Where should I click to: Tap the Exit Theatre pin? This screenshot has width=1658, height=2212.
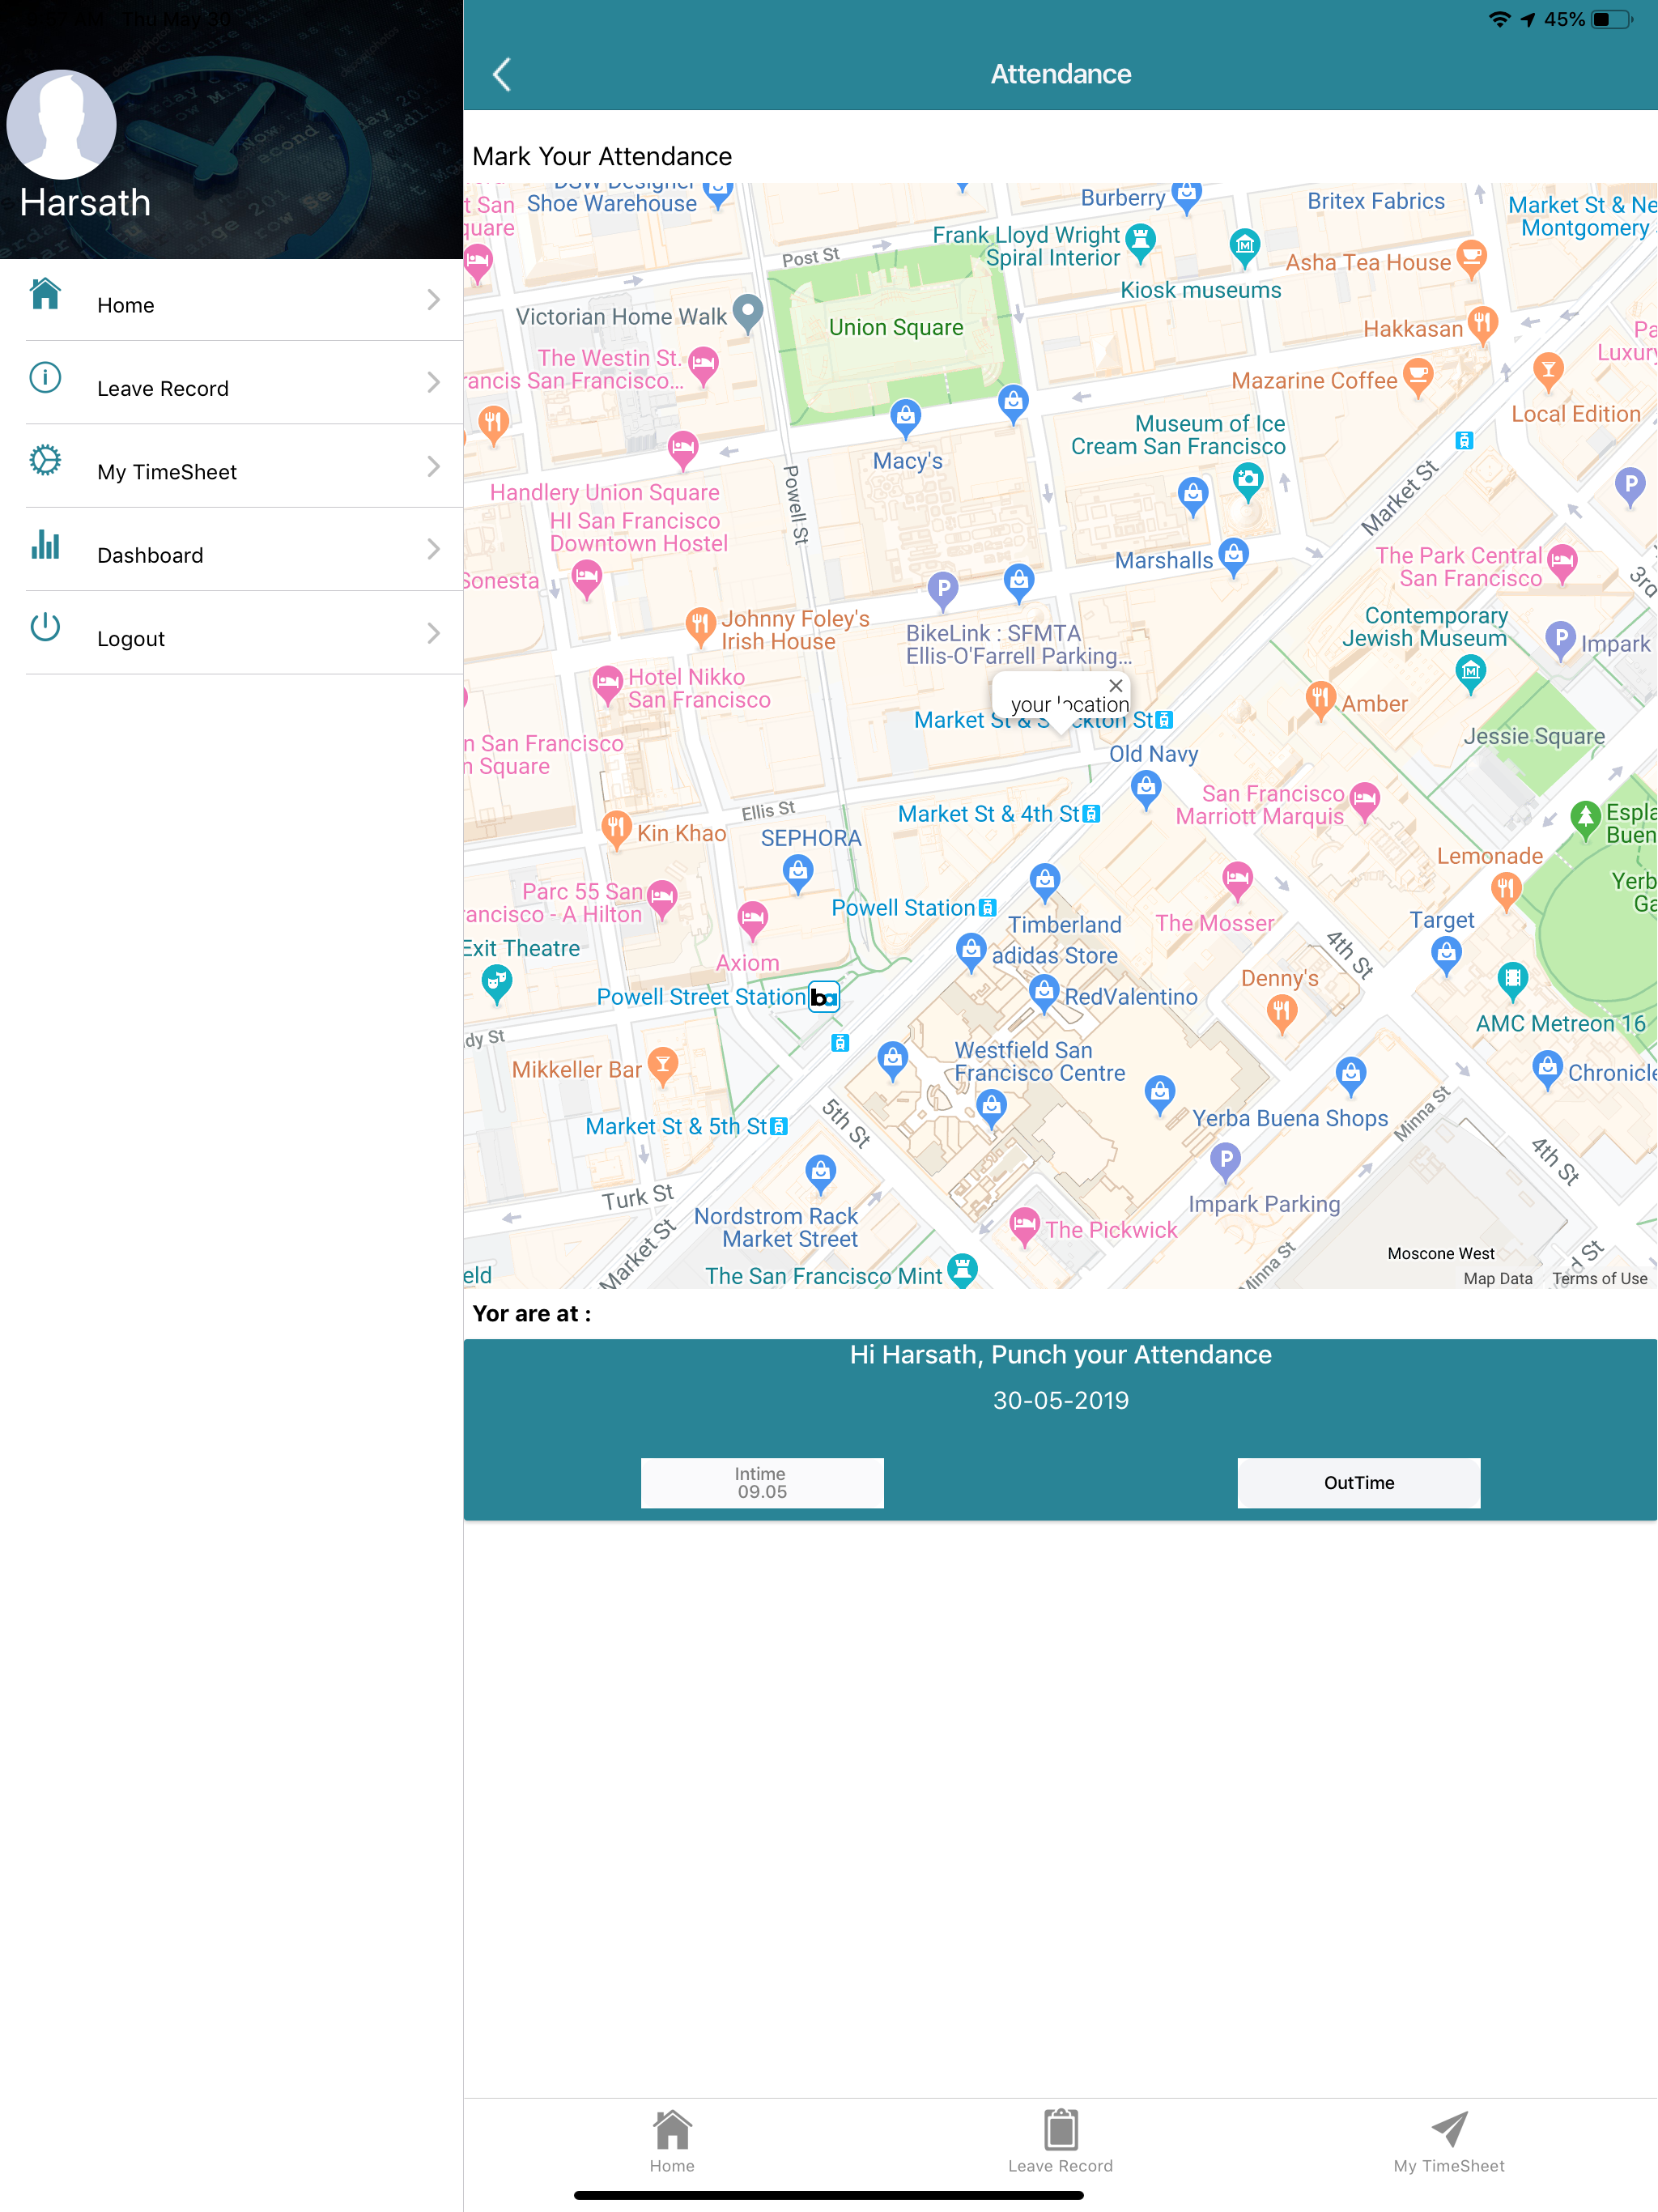(496, 986)
